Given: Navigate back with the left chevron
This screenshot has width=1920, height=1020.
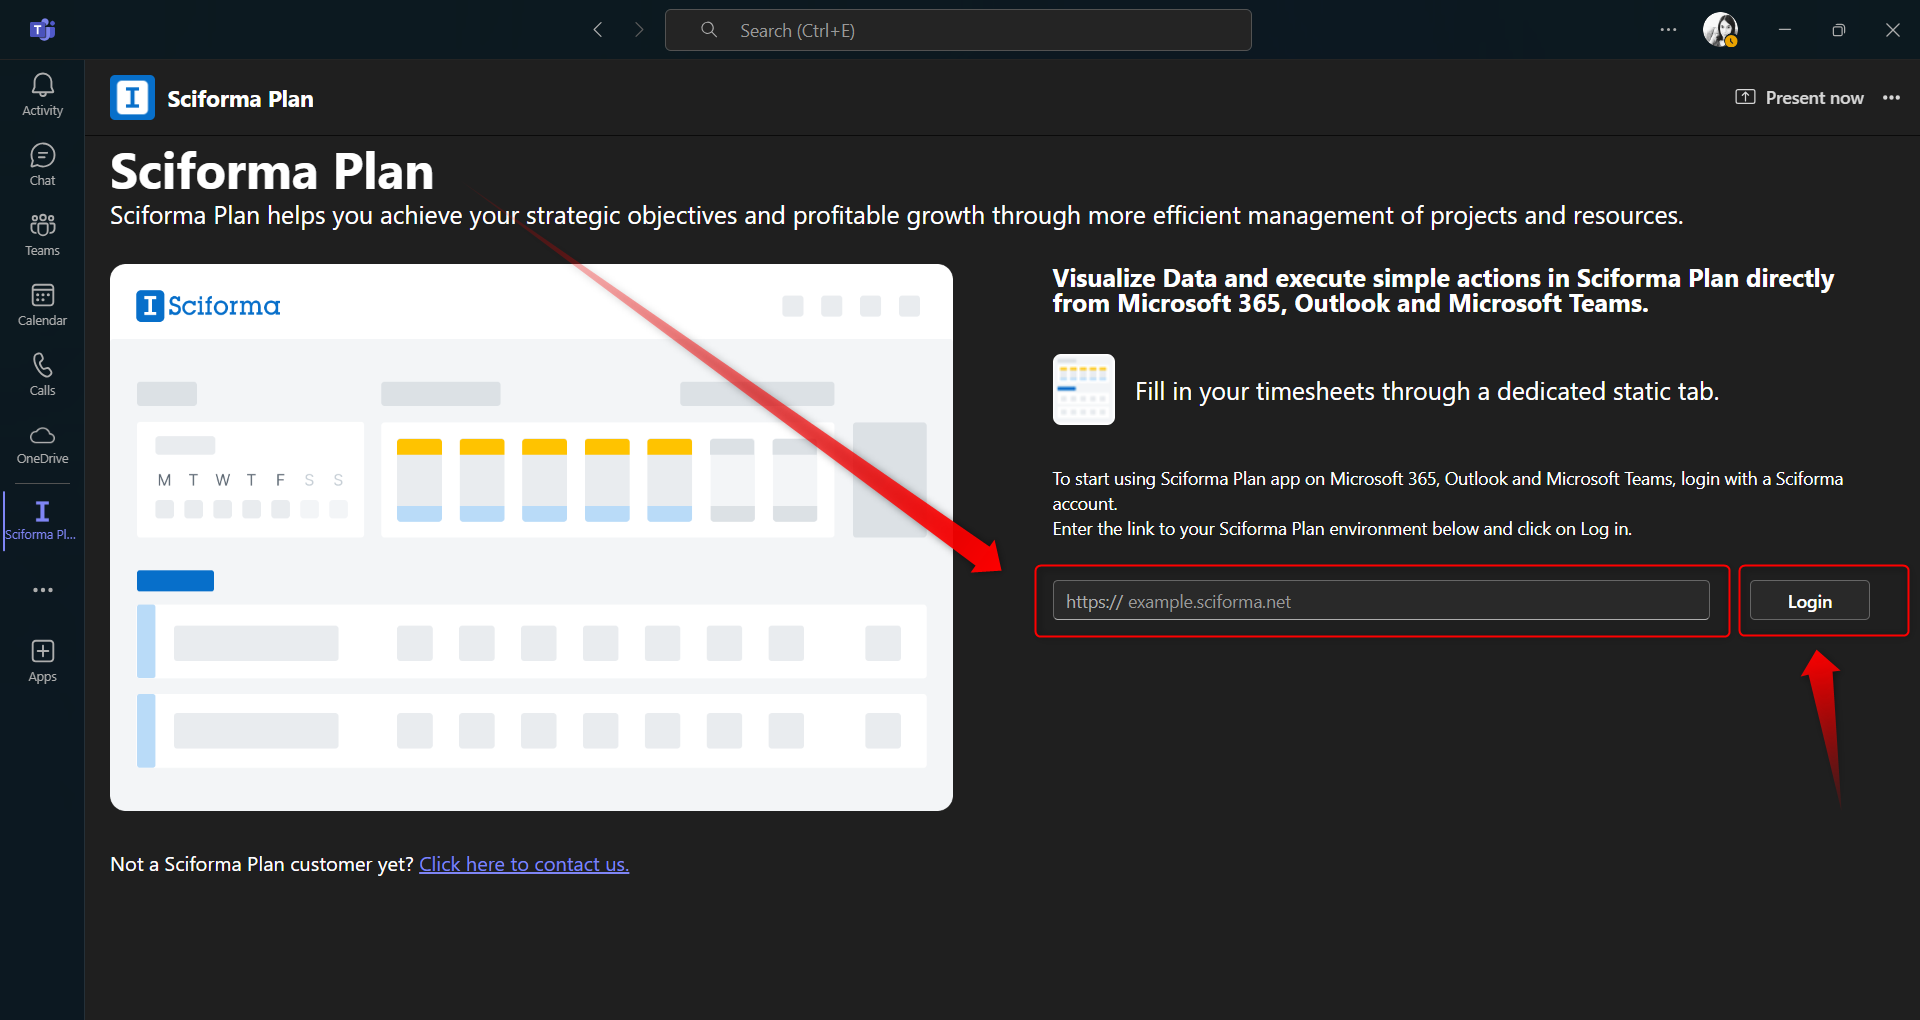Looking at the screenshot, I should click(598, 30).
